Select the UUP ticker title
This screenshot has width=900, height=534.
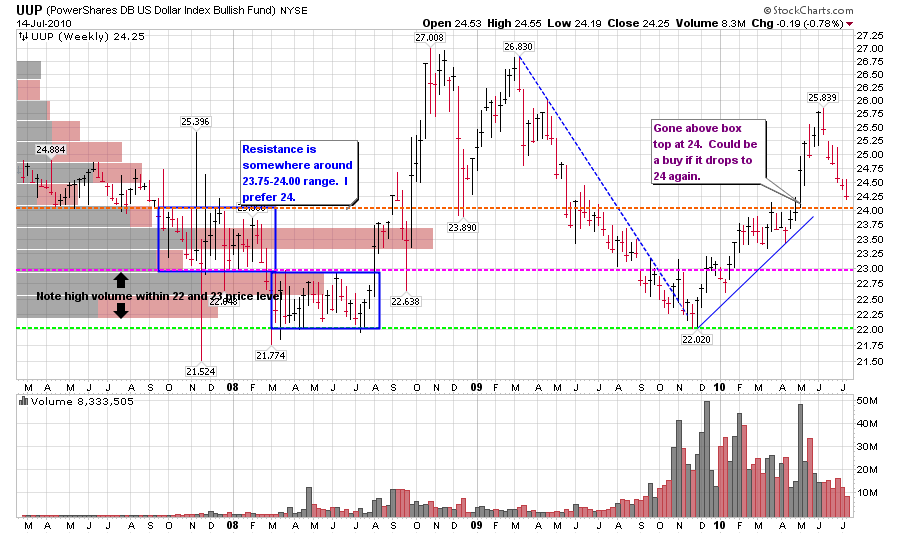coord(28,10)
